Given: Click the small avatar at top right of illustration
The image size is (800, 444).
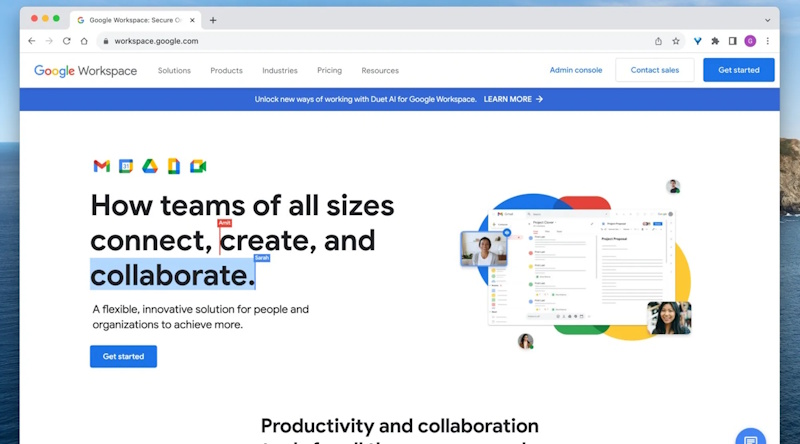Looking at the screenshot, I should (673, 186).
